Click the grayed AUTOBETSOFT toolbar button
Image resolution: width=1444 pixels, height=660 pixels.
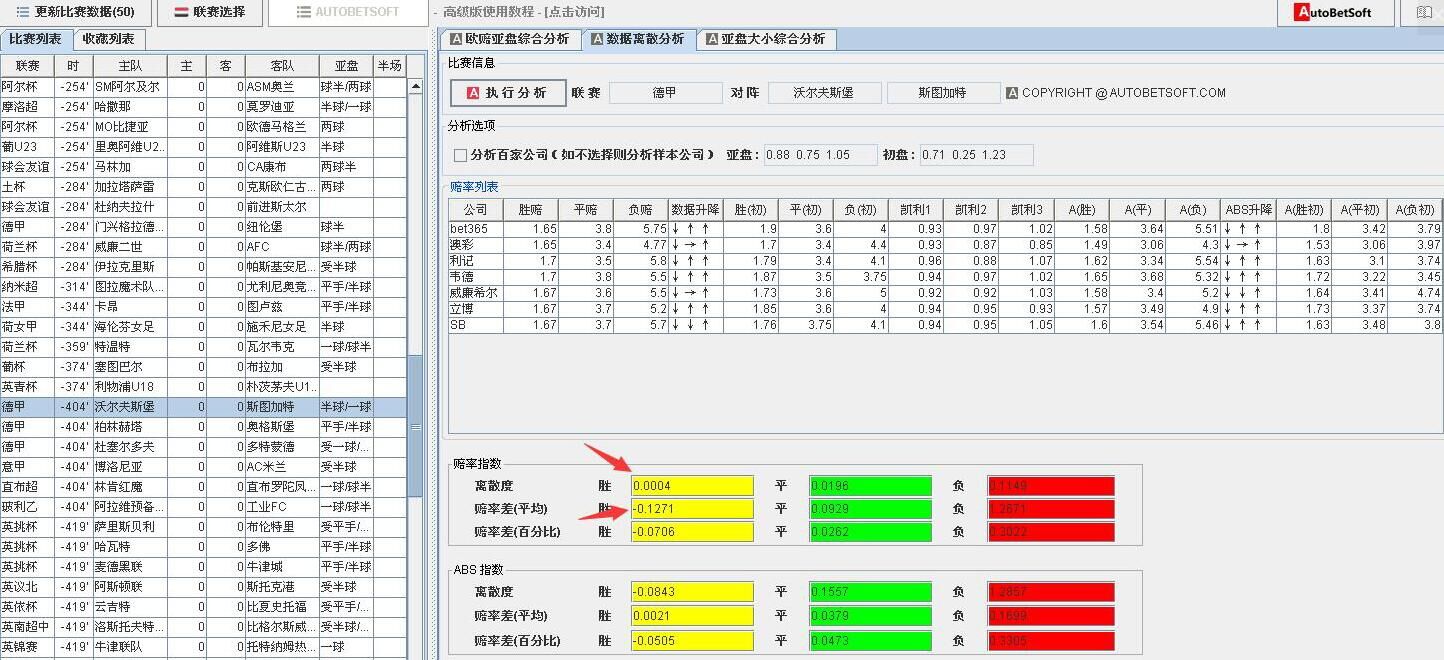coord(347,12)
